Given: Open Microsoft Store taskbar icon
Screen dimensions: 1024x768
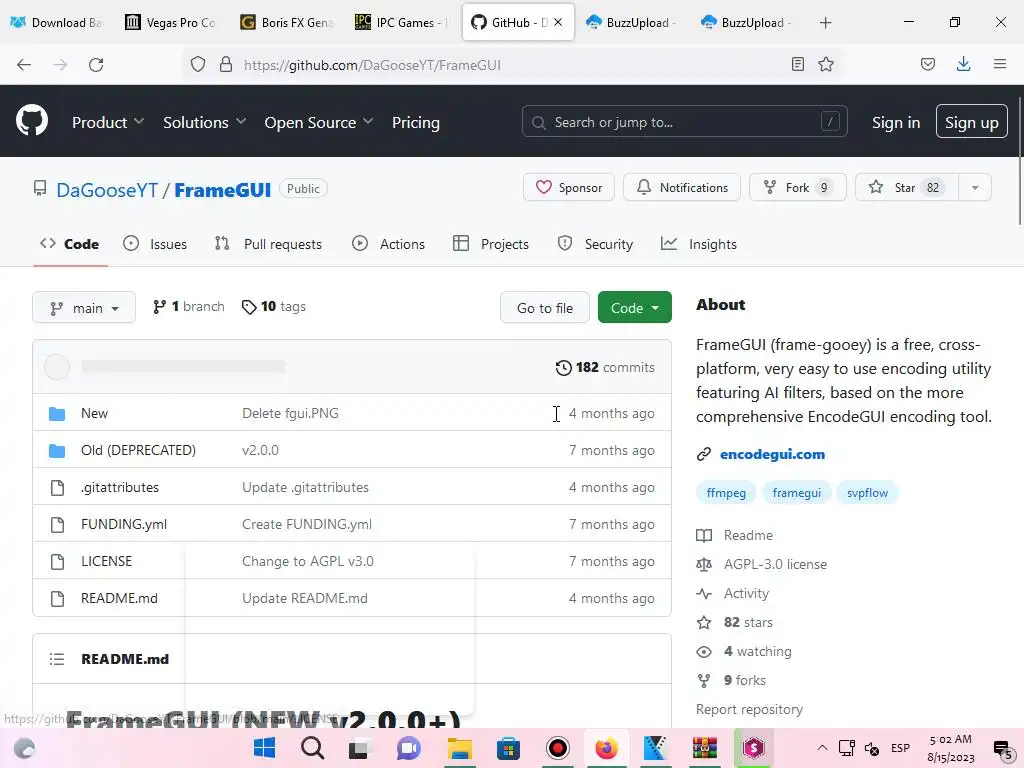Looking at the screenshot, I should (x=508, y=748).
